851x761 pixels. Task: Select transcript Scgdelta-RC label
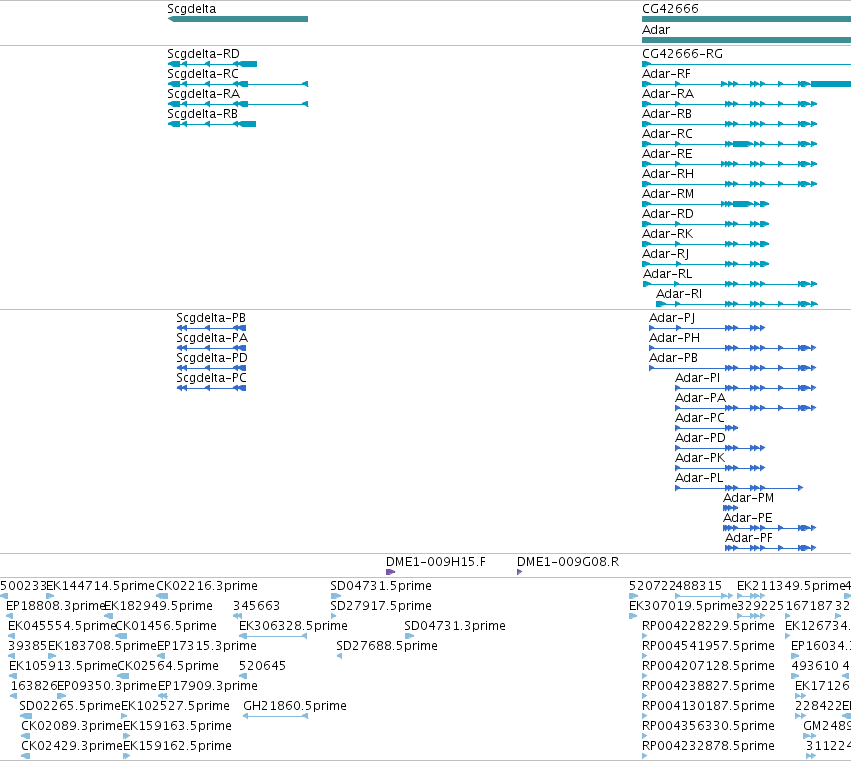tap(203, 74)
